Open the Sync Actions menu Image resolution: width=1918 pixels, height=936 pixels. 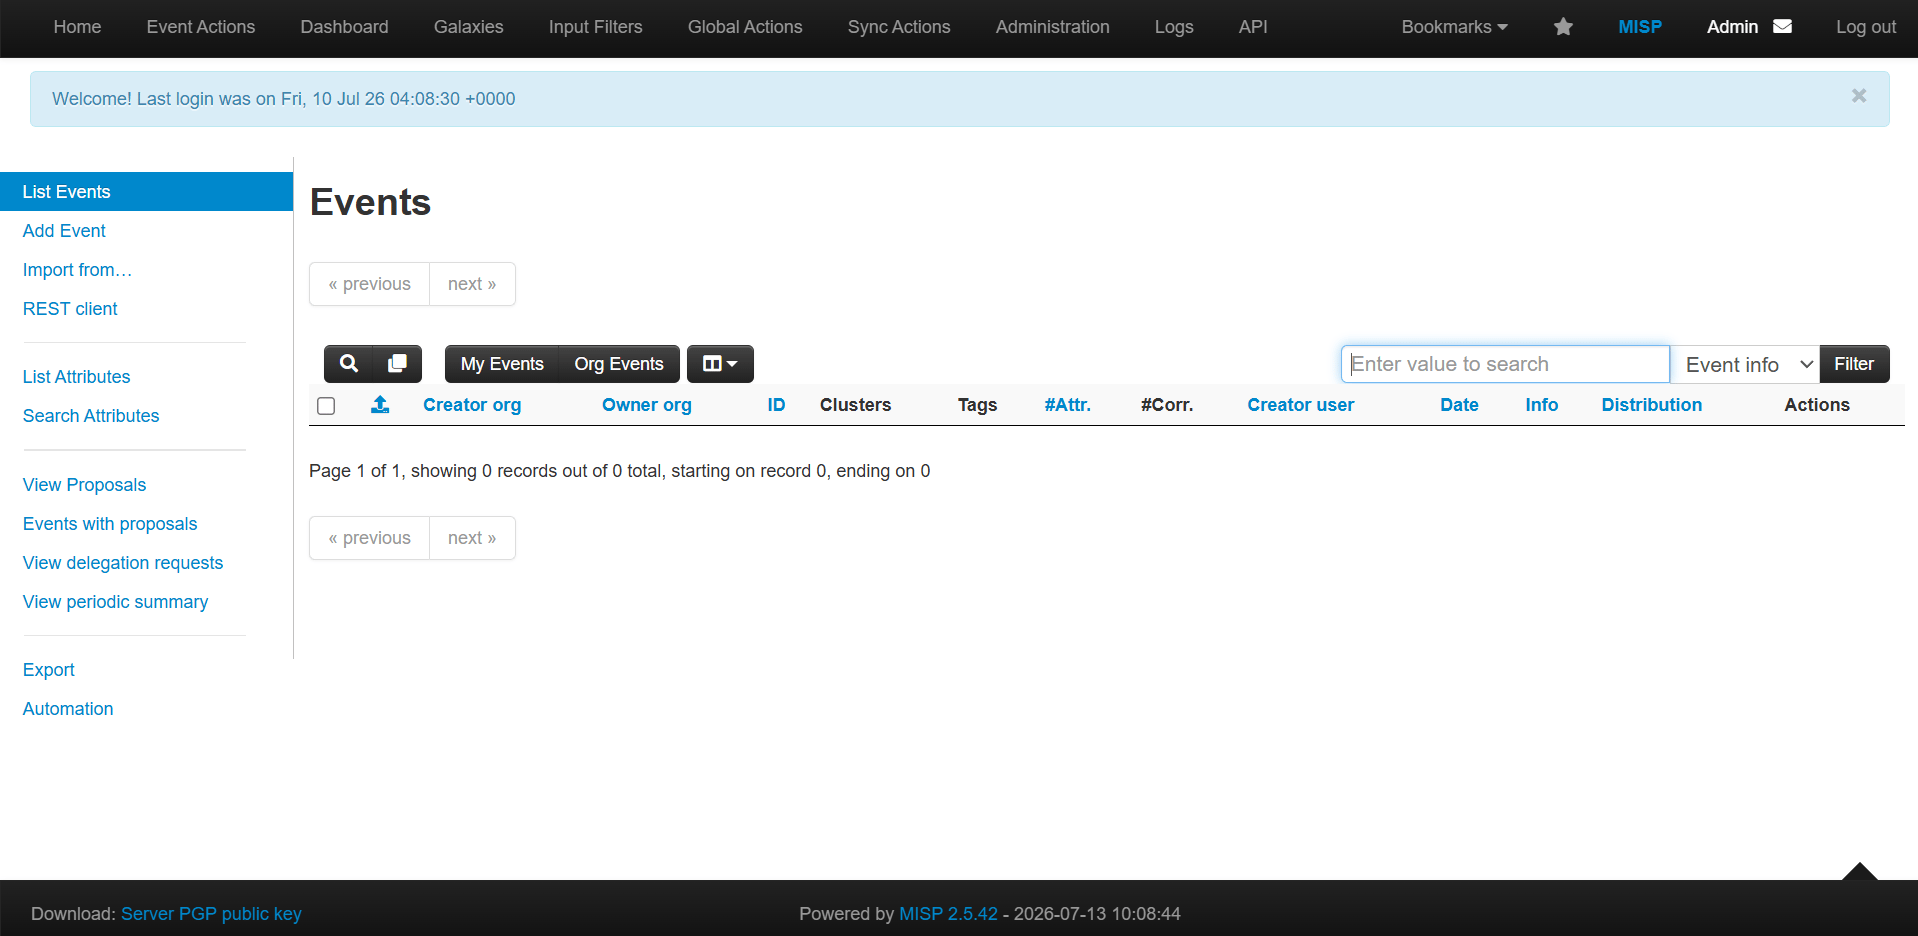click(899, 27)
